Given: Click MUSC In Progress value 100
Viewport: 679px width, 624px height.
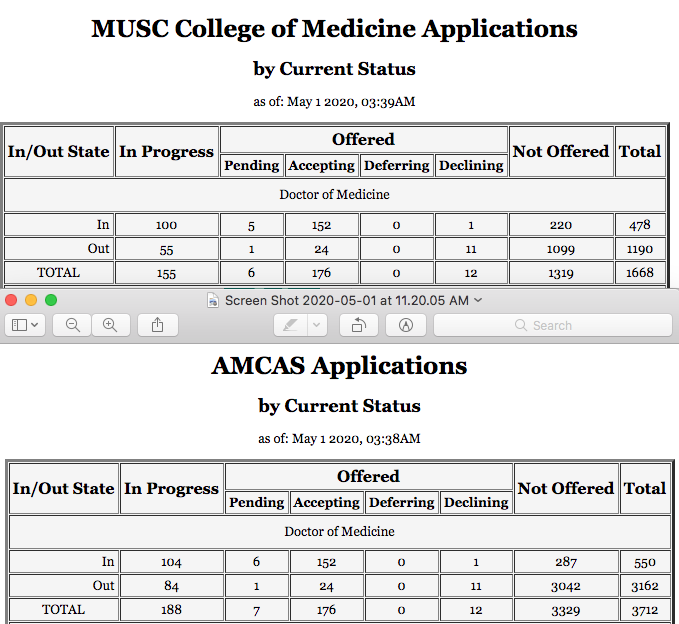Looking at the screenshot, I should 167,225.
